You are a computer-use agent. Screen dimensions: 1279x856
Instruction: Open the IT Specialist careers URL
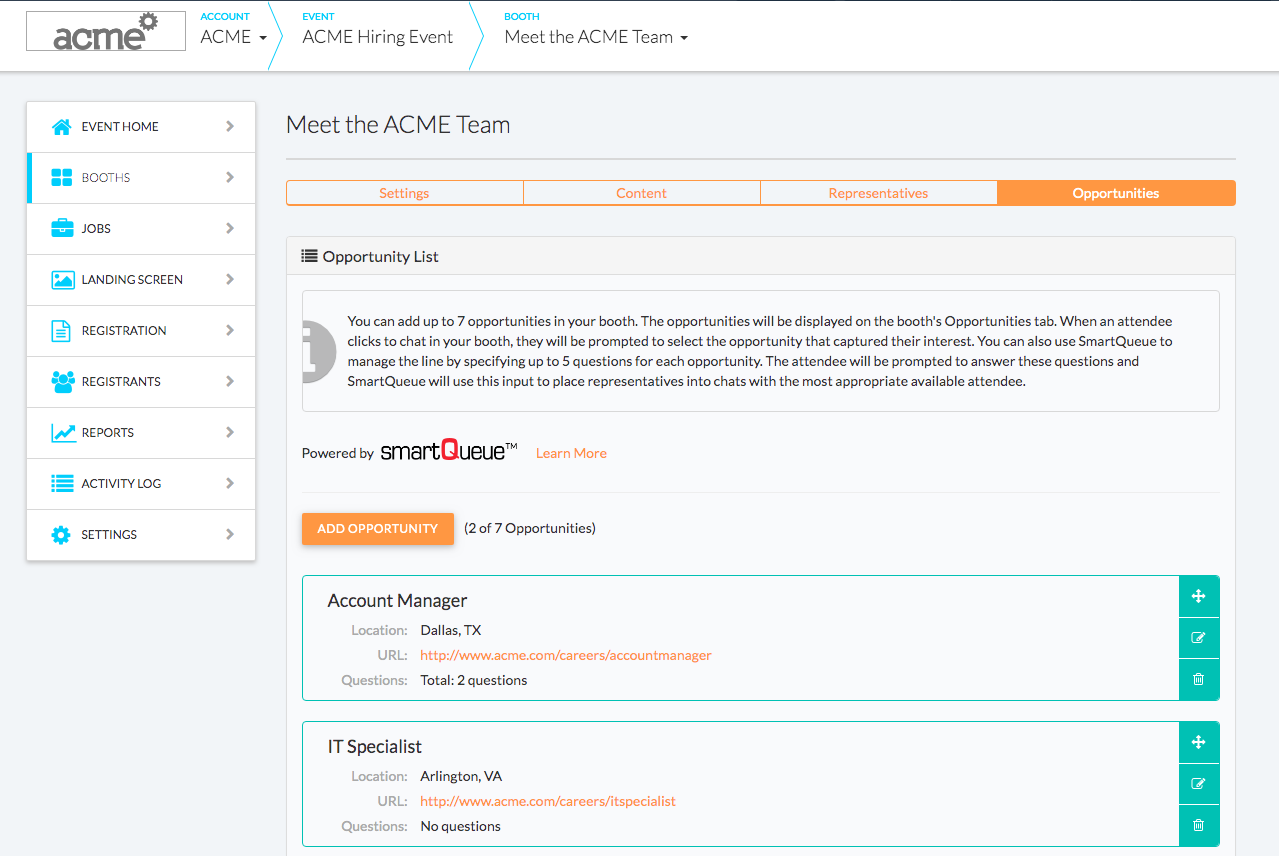pos(548,802)
